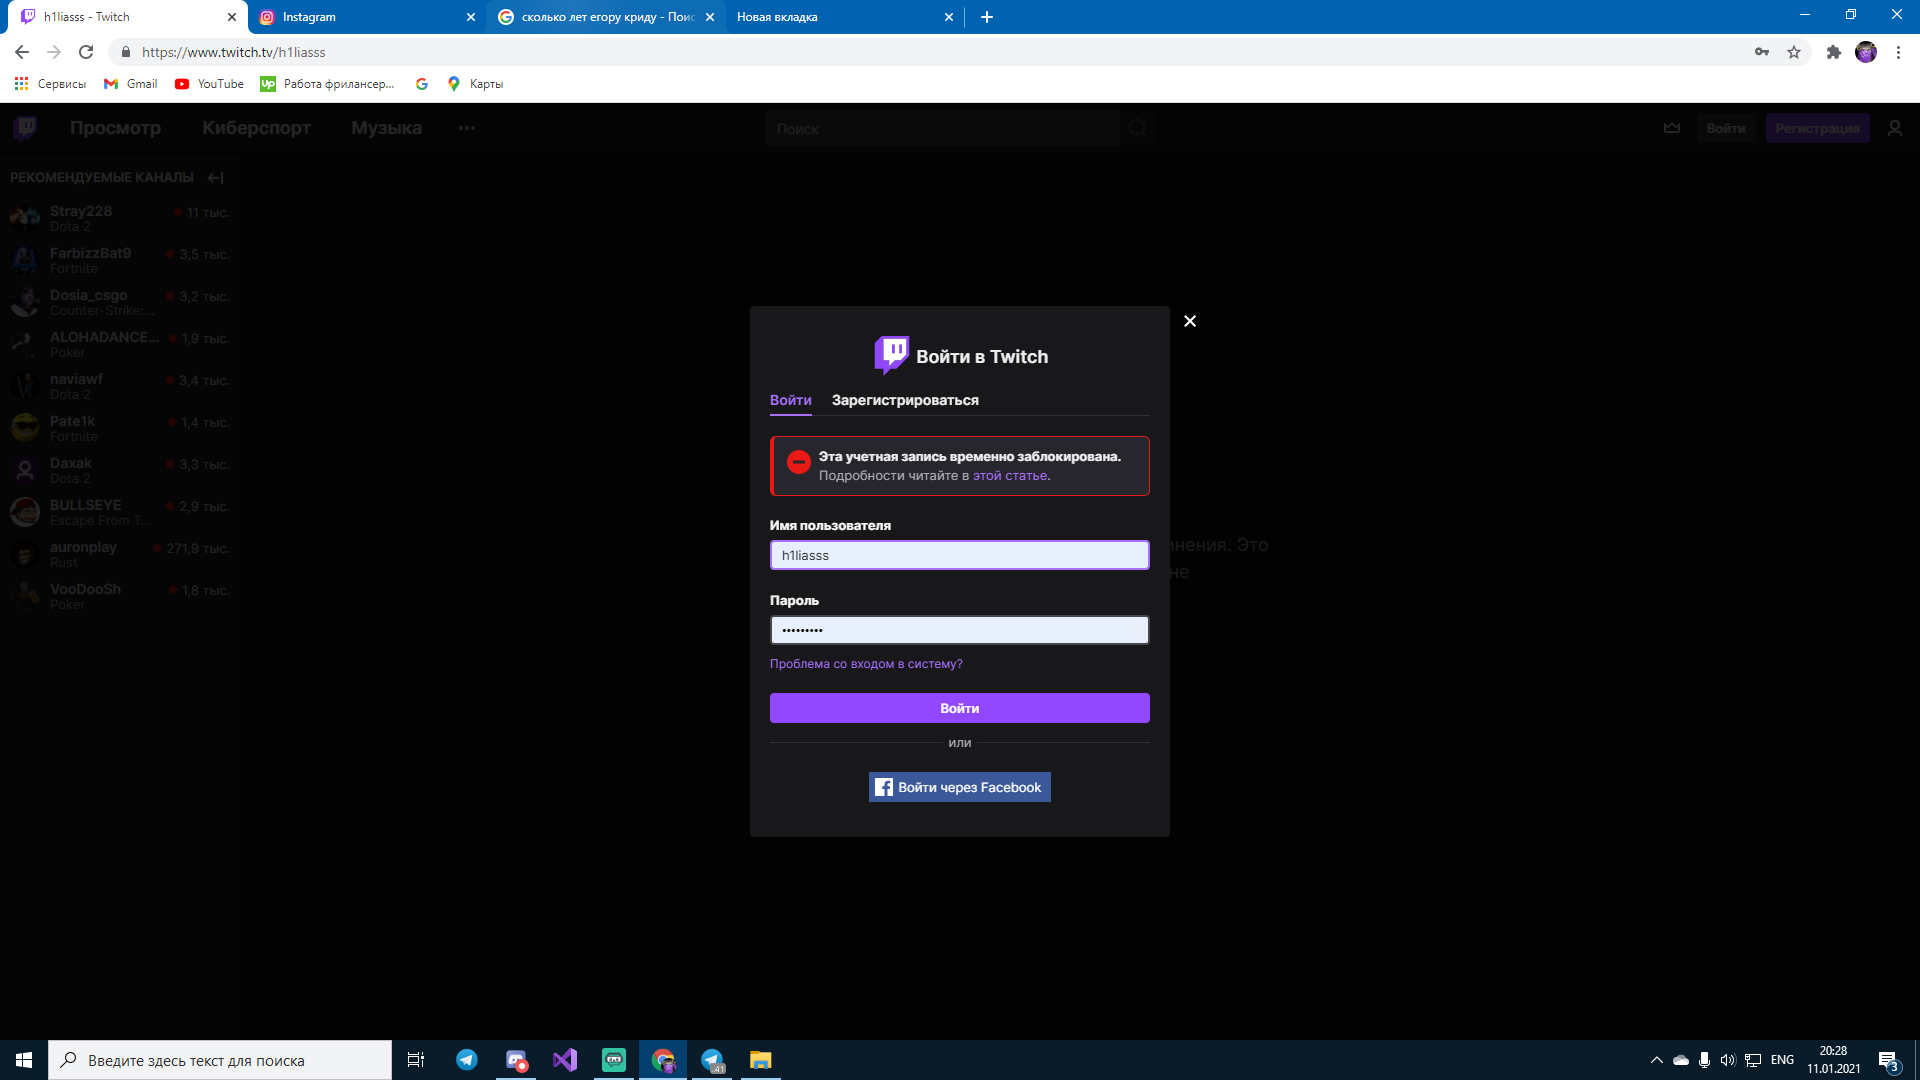Click the Windows taskbar search box
Image resolution: width=1920 pixels, height=1080 pixels.
click(x=220, y=1060)
